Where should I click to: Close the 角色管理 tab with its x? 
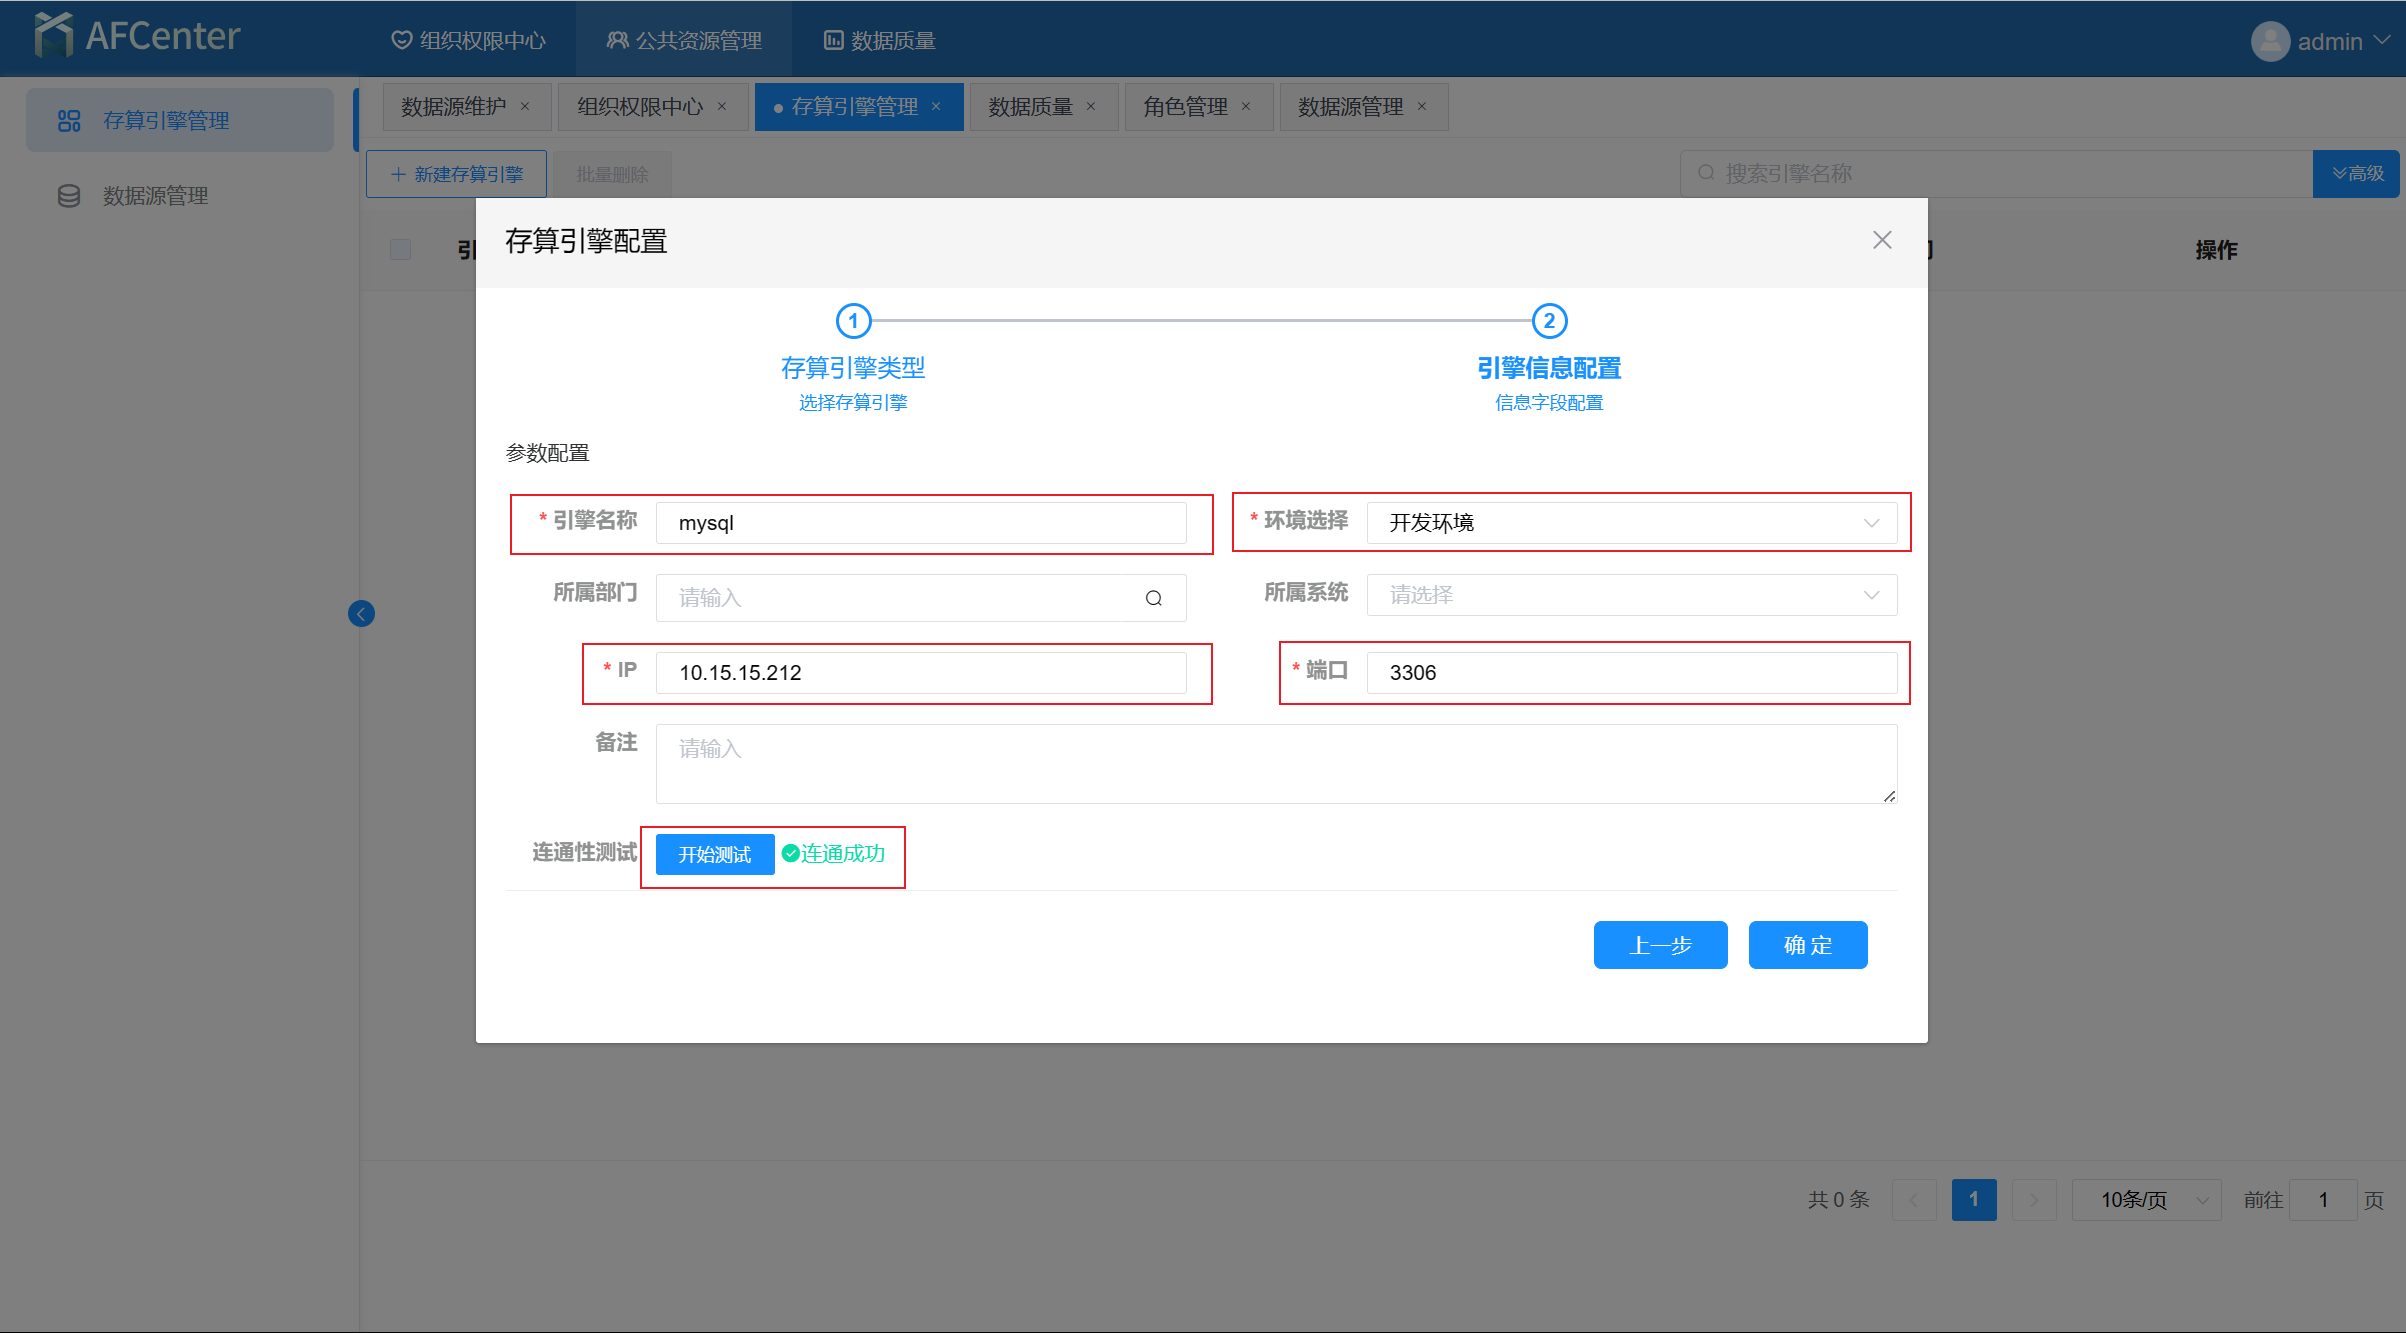[1246, 107]
